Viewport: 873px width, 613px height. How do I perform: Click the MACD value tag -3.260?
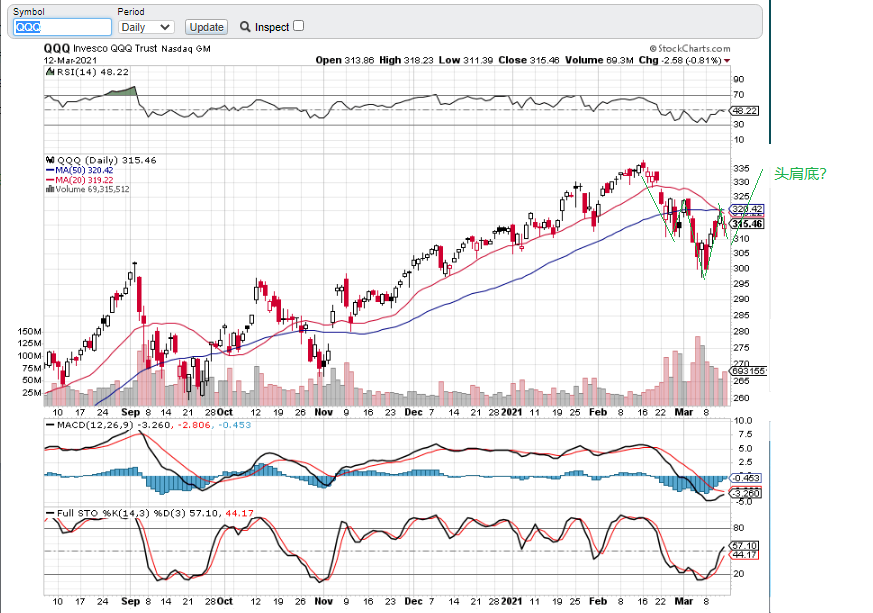point(746,493)
